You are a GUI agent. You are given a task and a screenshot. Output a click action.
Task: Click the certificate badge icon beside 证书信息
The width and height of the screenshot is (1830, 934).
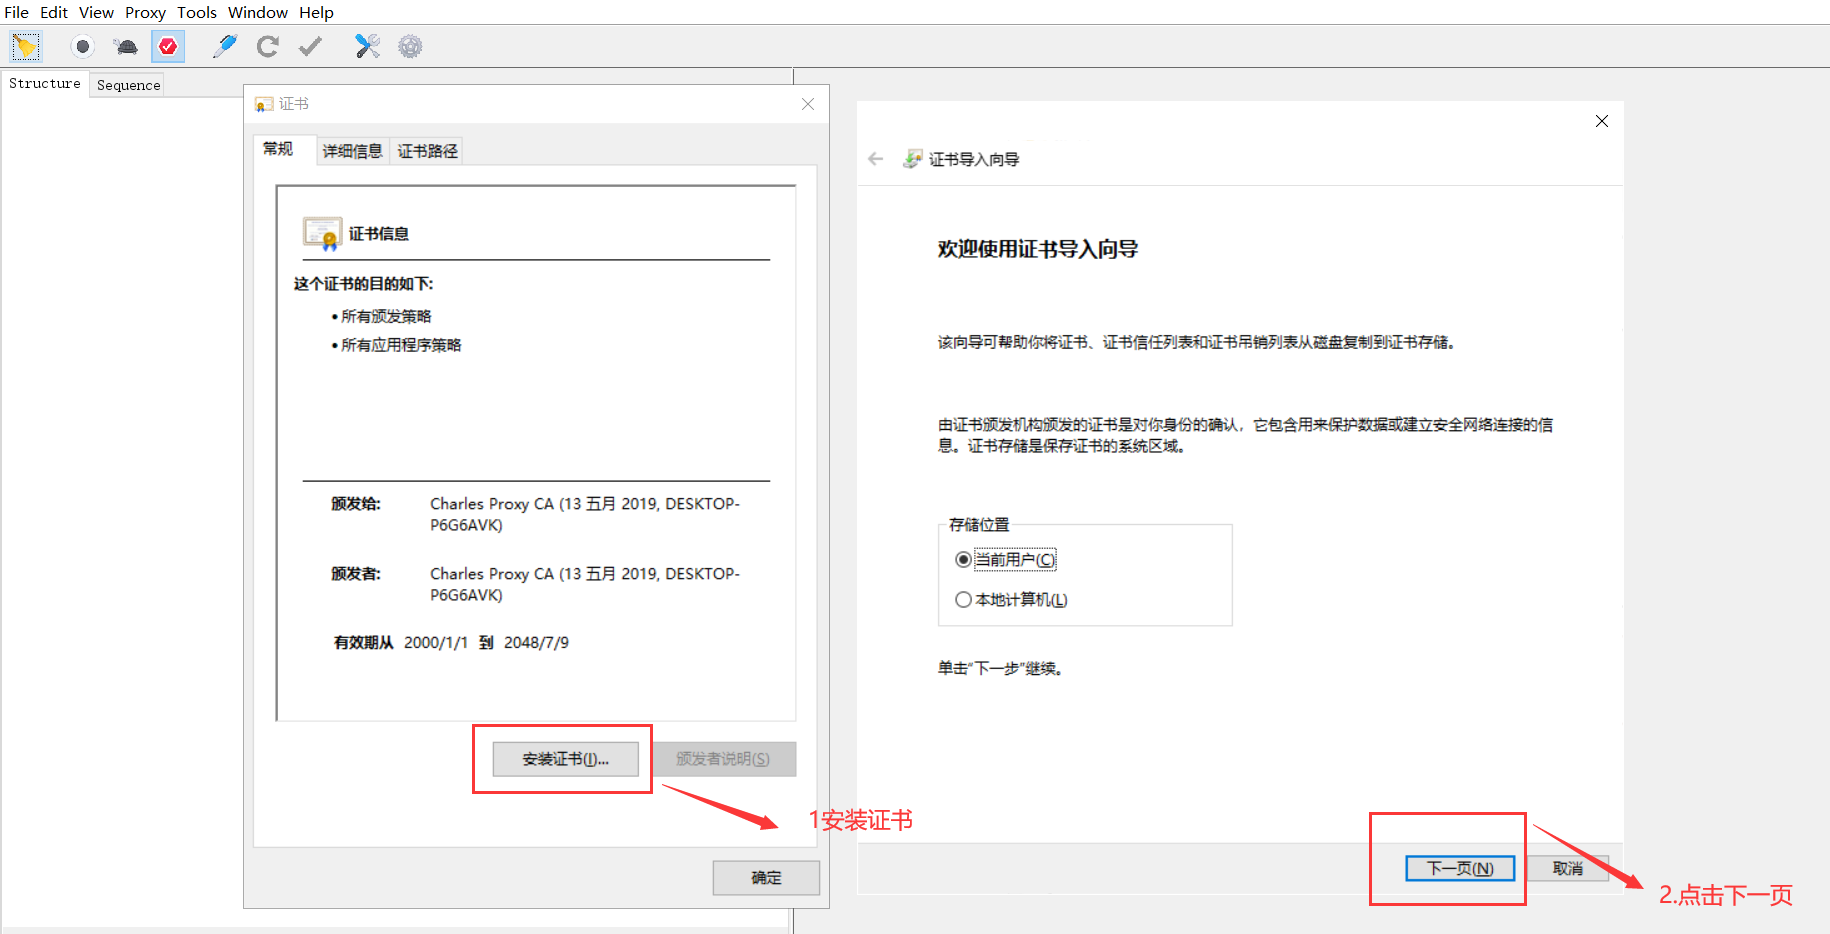tap(322, 233)
